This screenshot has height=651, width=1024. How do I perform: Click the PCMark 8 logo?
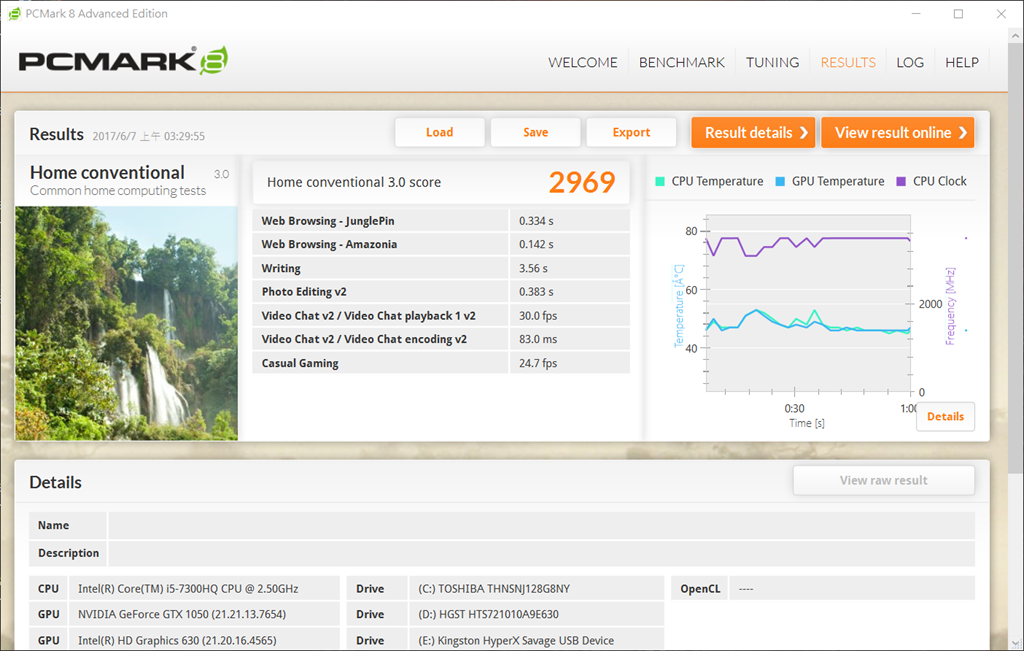(123, 61)
